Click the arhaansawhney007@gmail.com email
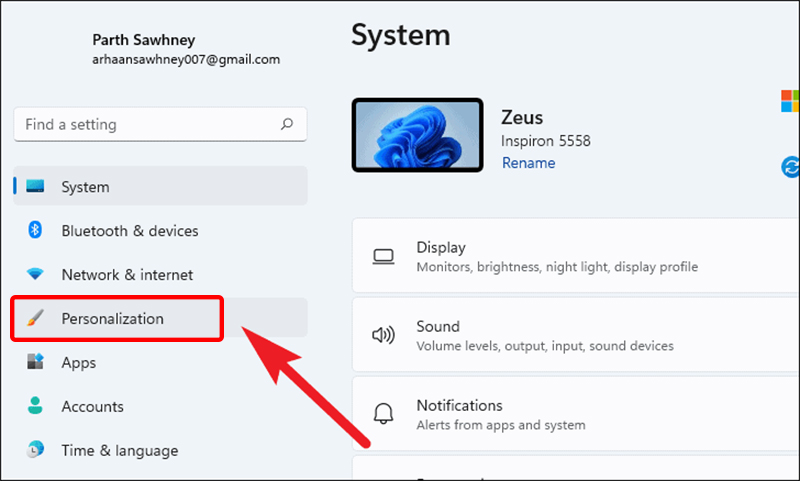The image size is (800, 481). (186, 60)
